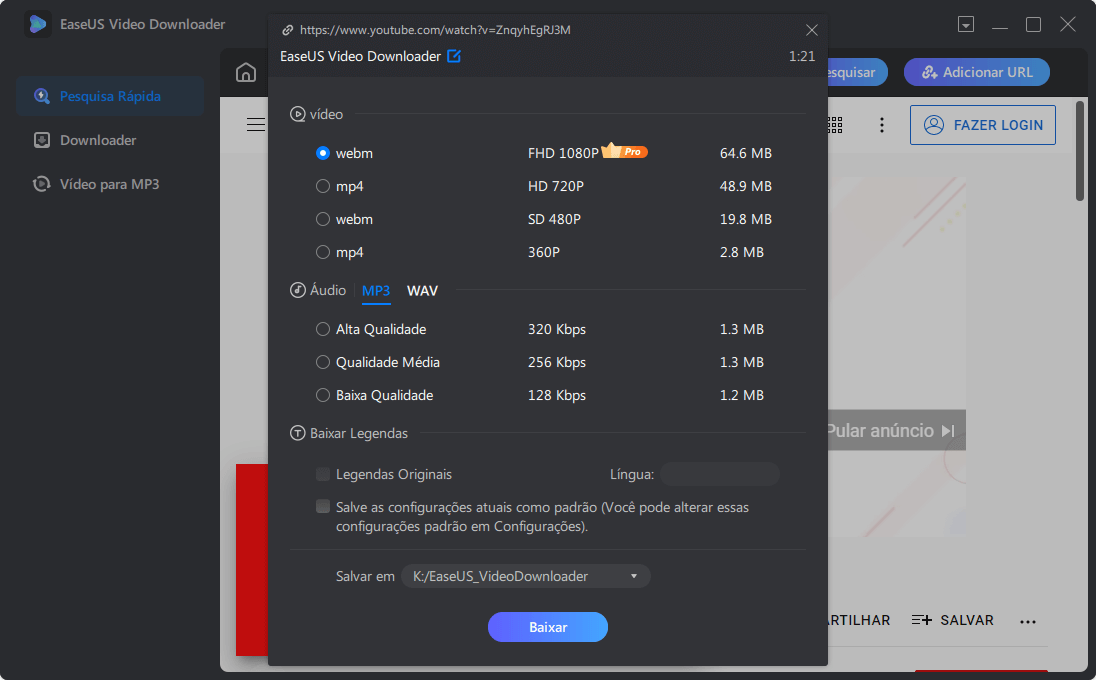Click the 2.8 MB size value
The width and height of the screenshot is (1096, 680).
click(742, 252)
